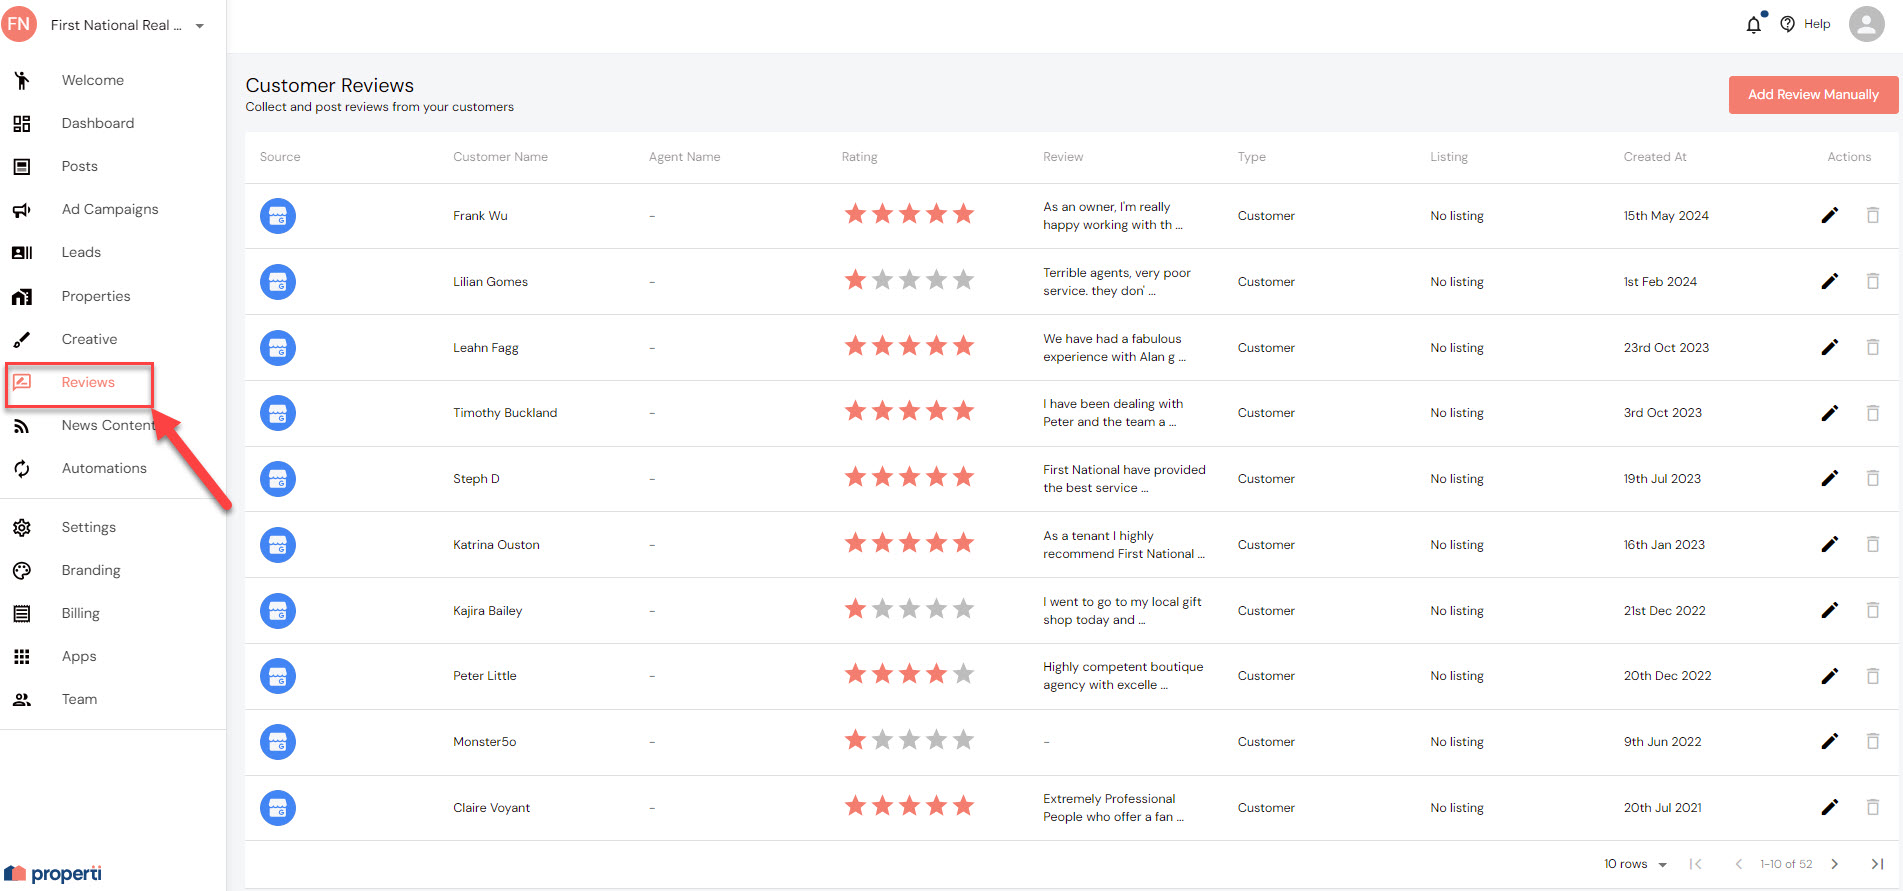This screenshot has width=1903, height=891.
Task: Go to first page of reviews
Action: point(1695,864)
